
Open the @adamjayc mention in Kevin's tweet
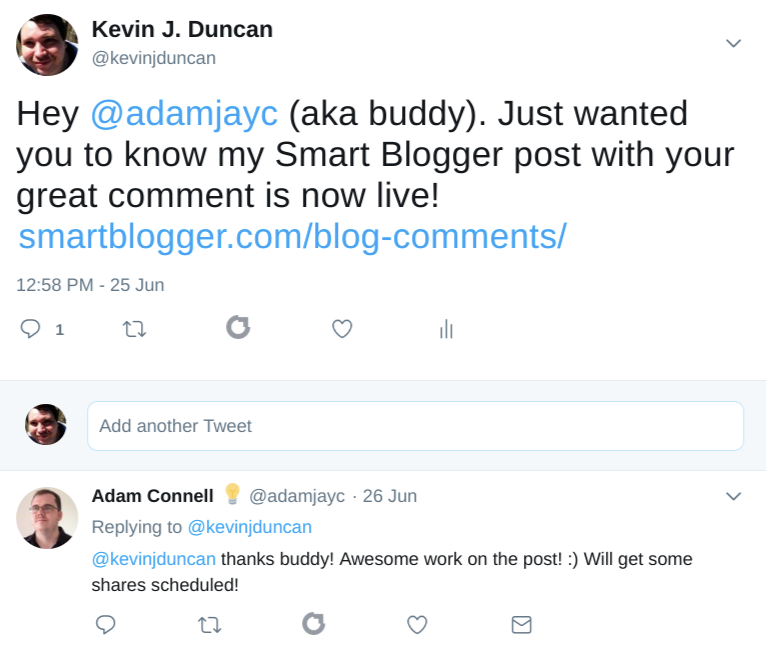click(184, 114)
